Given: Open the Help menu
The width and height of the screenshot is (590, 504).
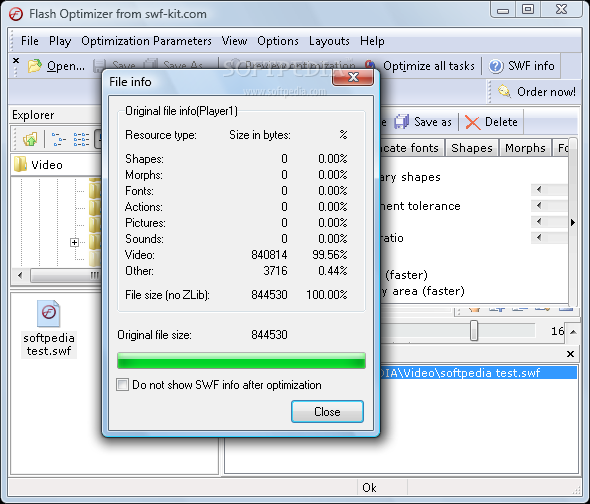Looking at the screenshot, I should (x=372, y=41).
